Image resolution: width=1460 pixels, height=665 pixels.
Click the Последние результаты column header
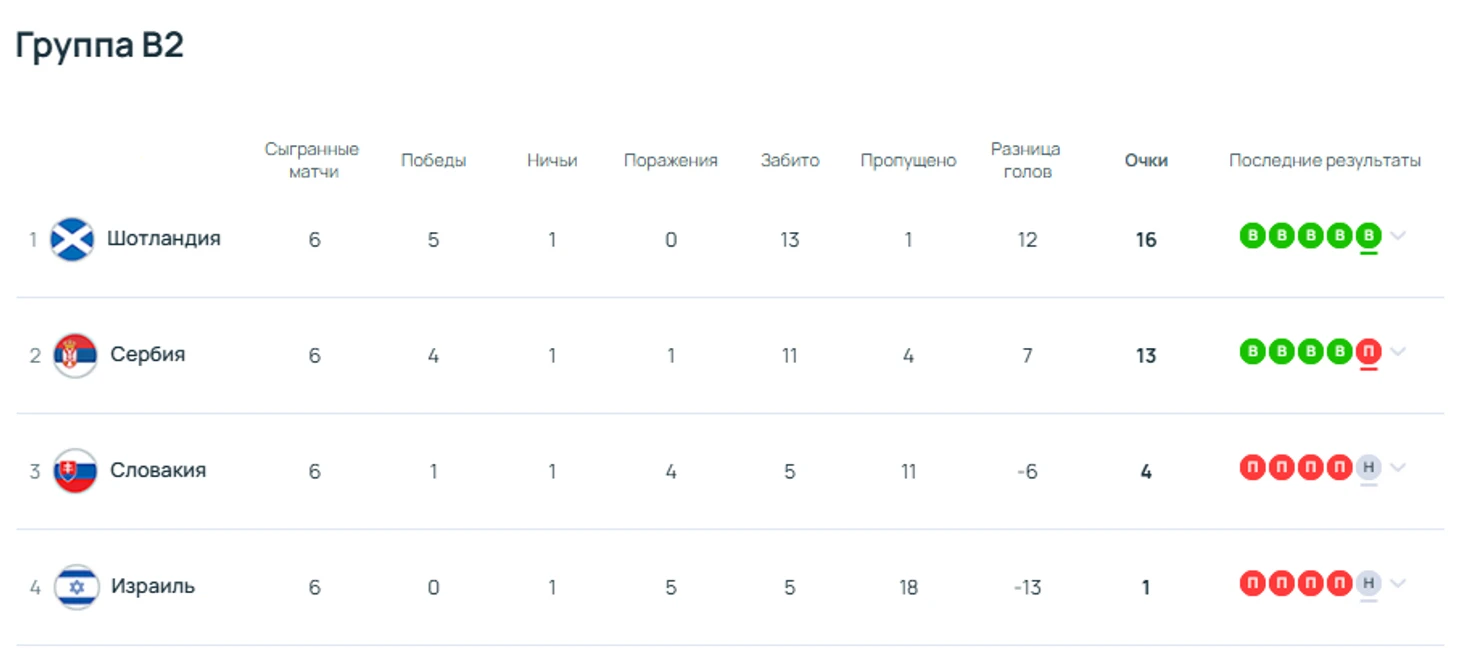coord(1324,160)
